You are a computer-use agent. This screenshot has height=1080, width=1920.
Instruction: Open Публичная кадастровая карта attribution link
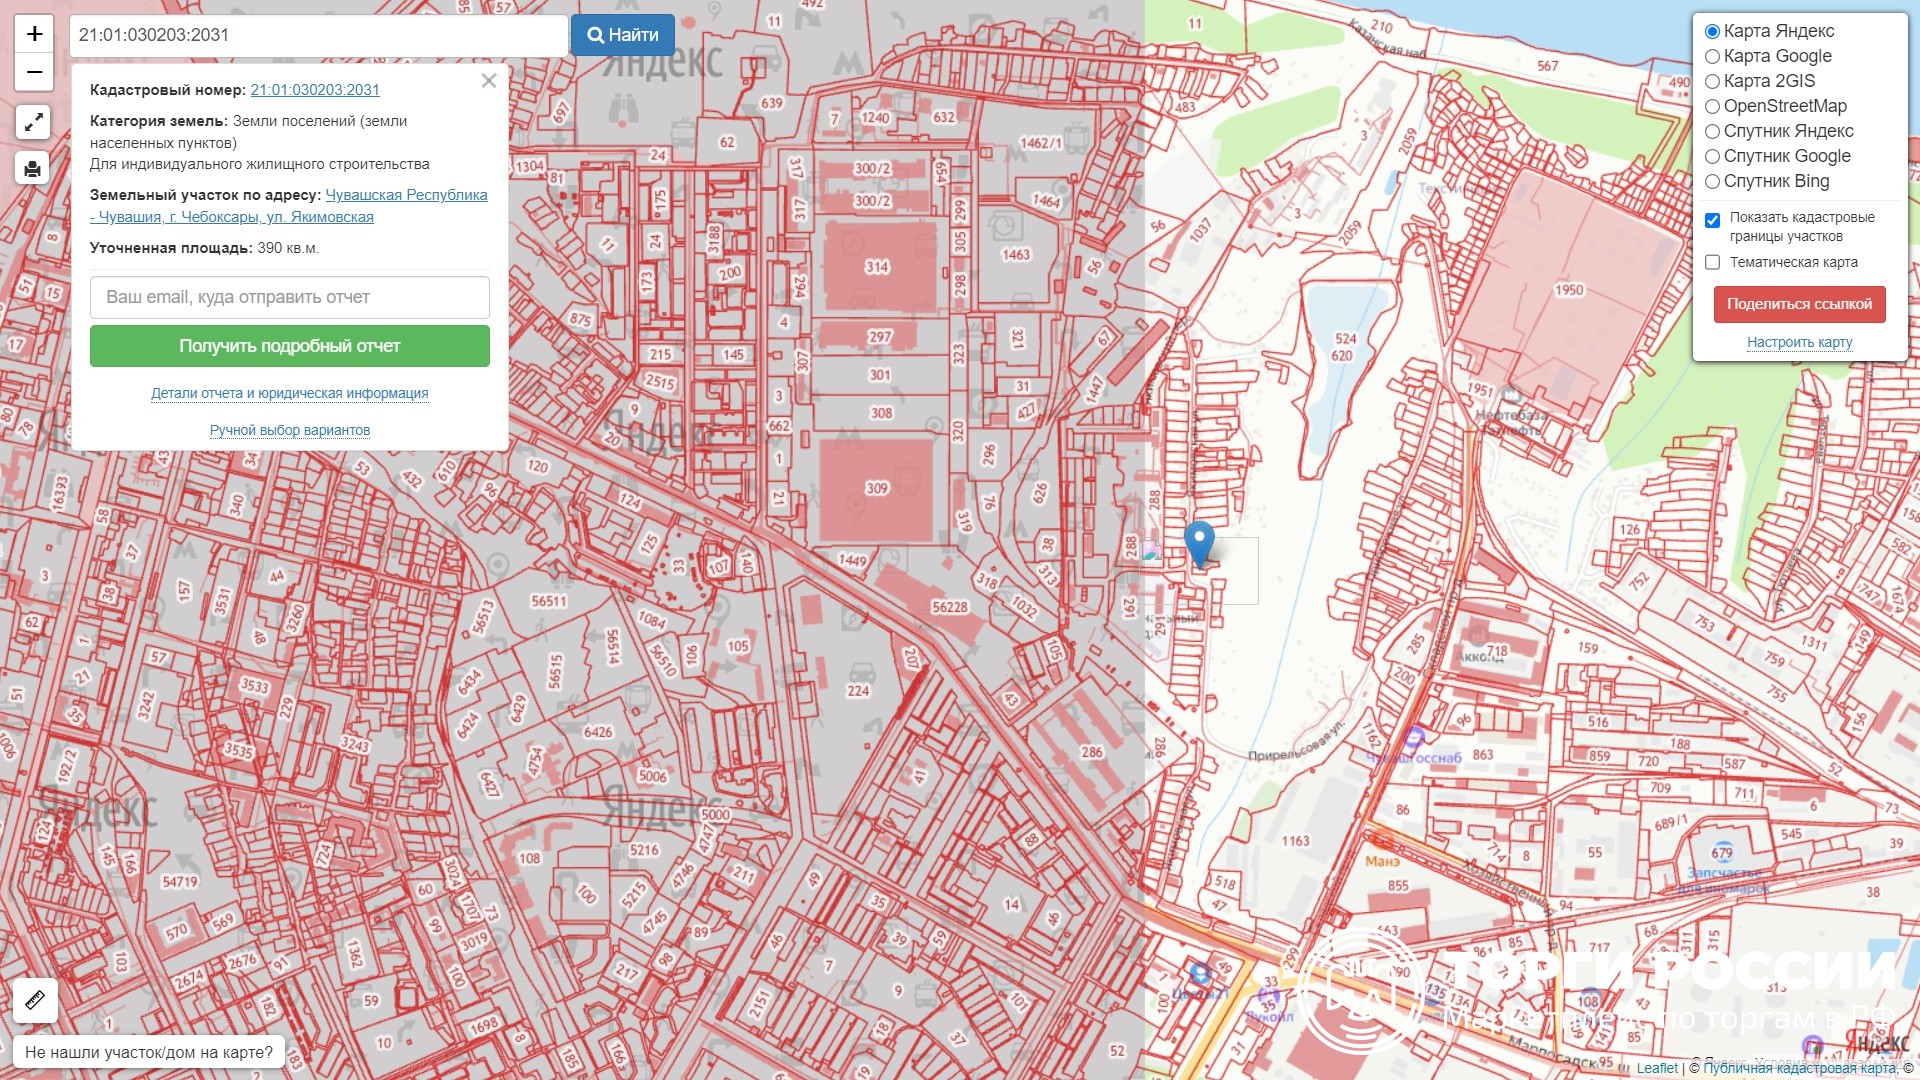click(x=1798, y=1068)
